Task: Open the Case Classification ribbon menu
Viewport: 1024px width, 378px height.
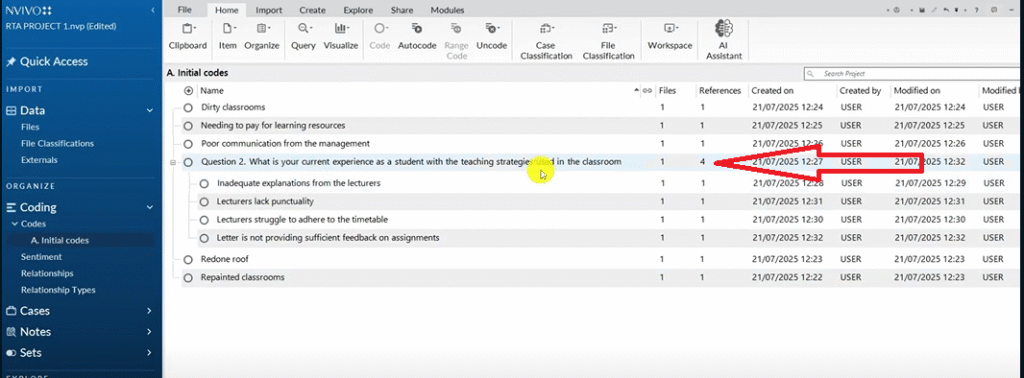Action: coord(545,41)
